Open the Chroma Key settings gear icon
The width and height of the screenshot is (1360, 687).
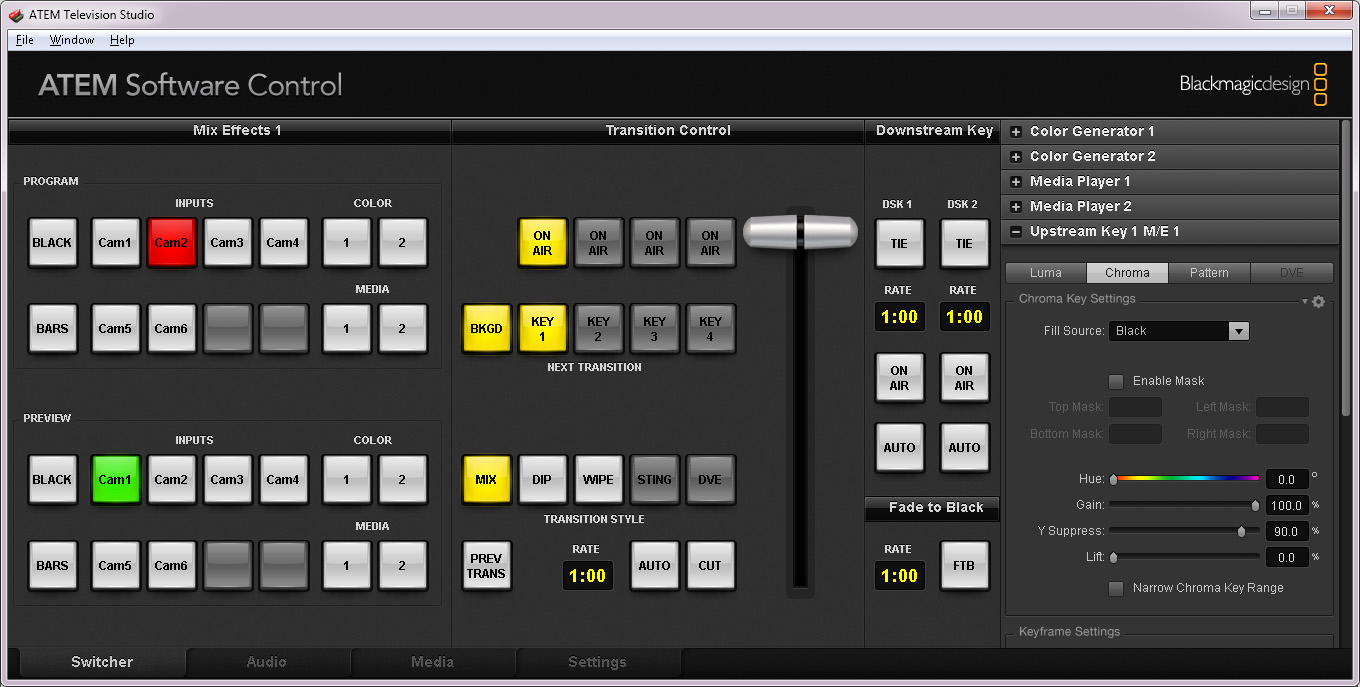(1318, 301)
